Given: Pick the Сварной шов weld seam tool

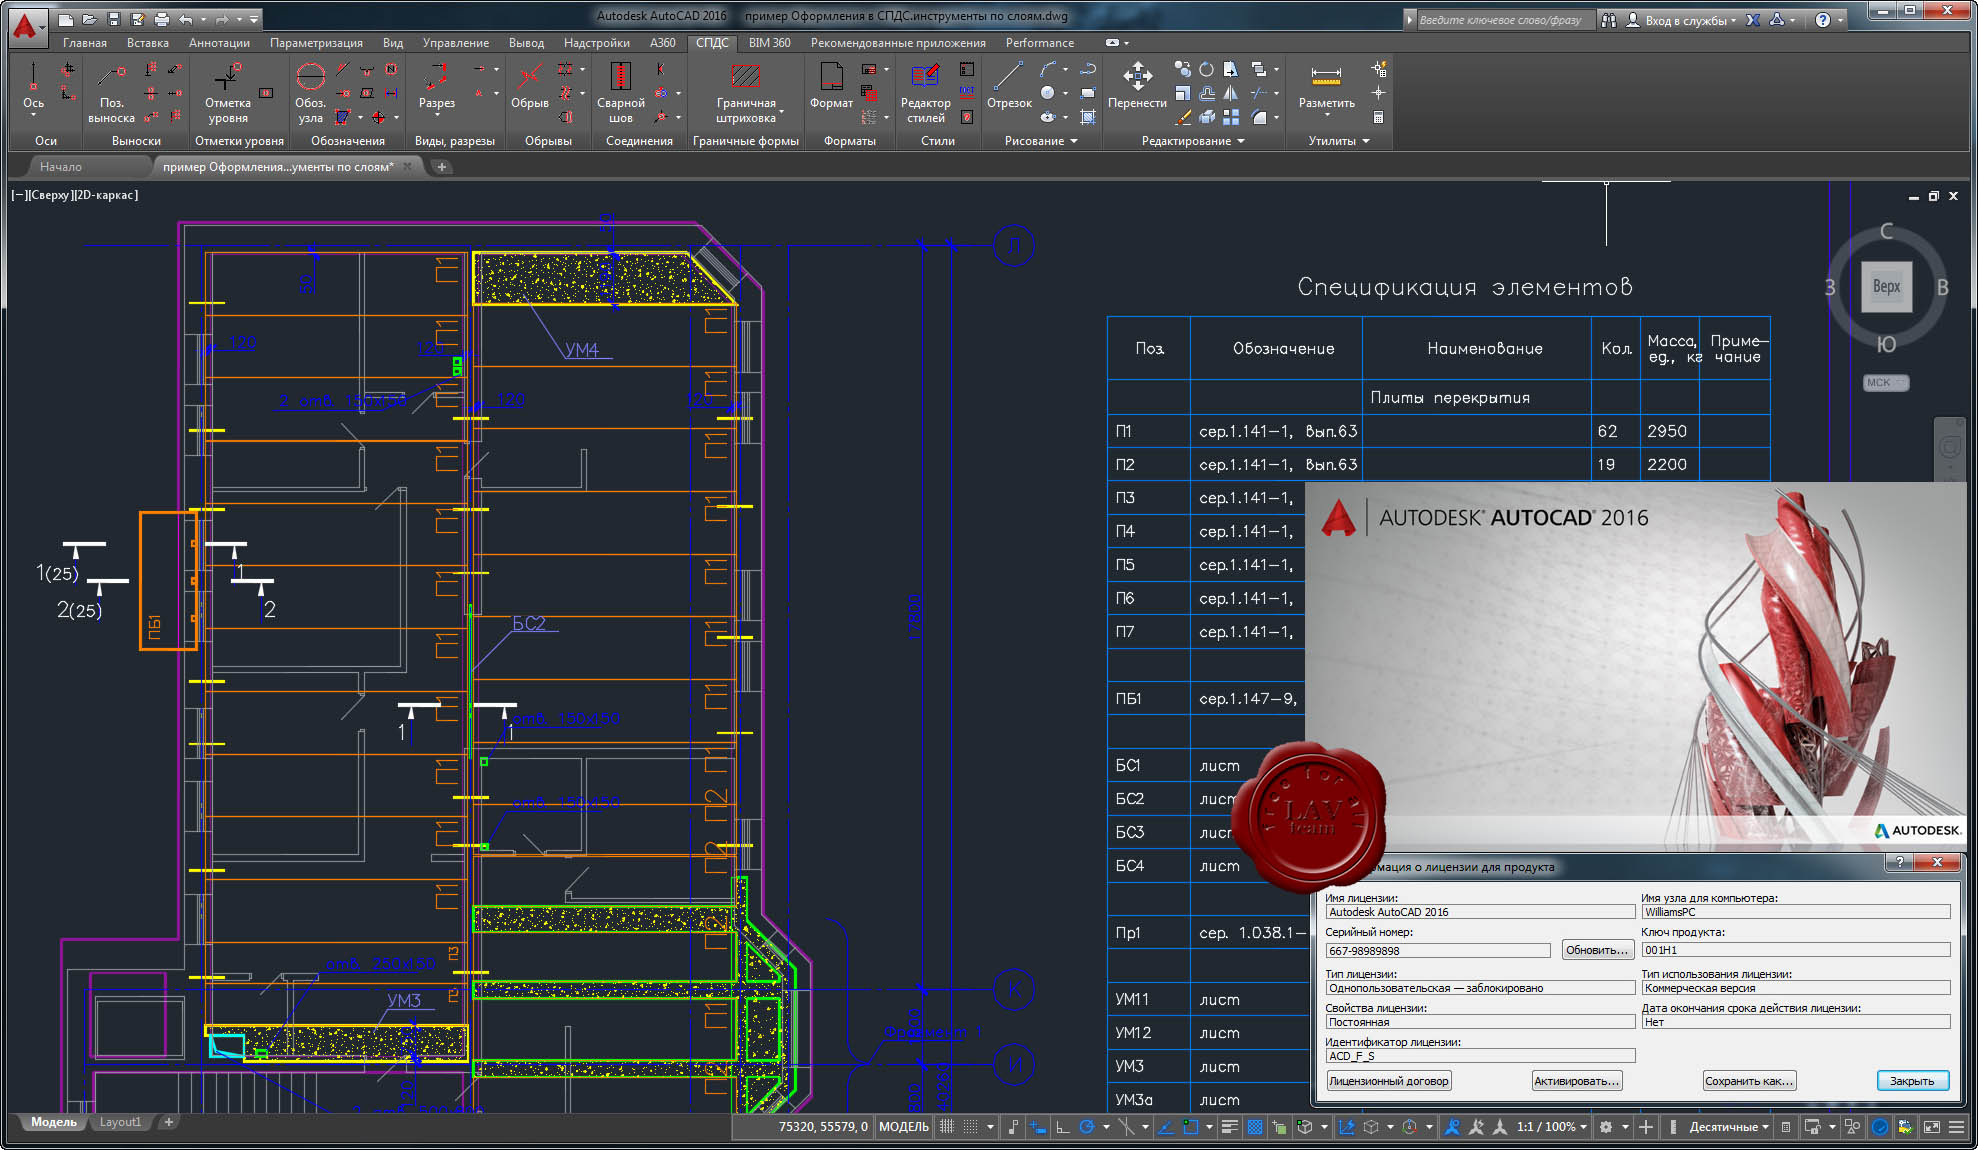Looking at the screenshot, I should click(620, 92).
